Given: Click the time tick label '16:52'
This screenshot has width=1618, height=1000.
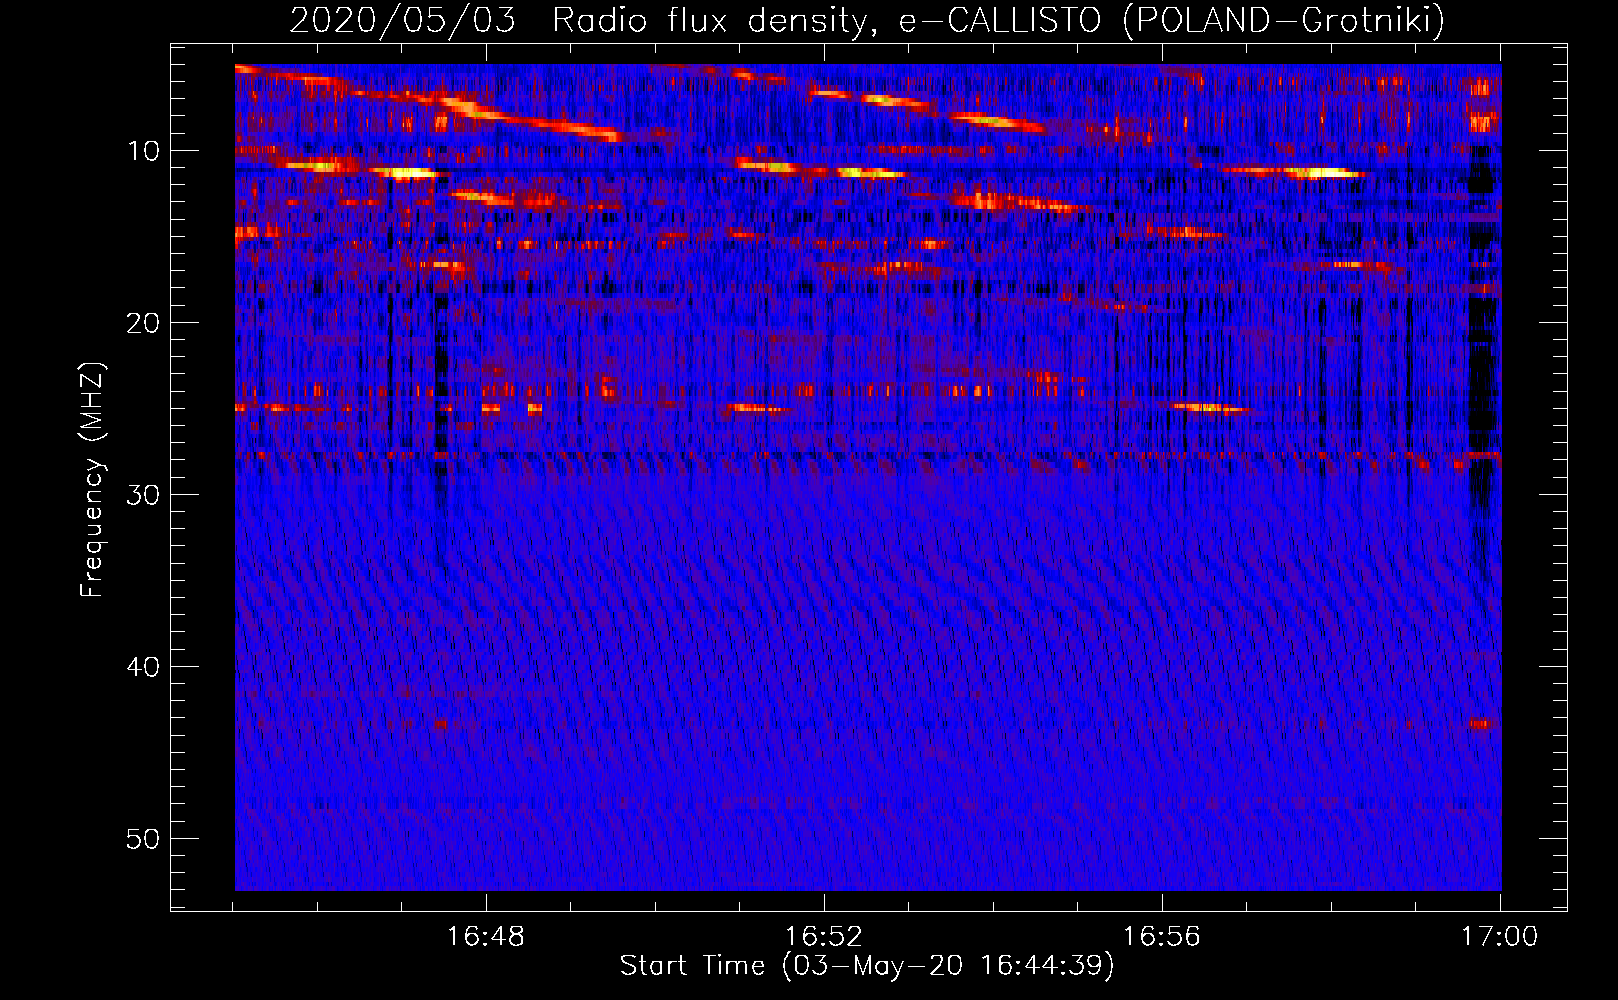Looking at the screenshot, I should click(824, 937).
